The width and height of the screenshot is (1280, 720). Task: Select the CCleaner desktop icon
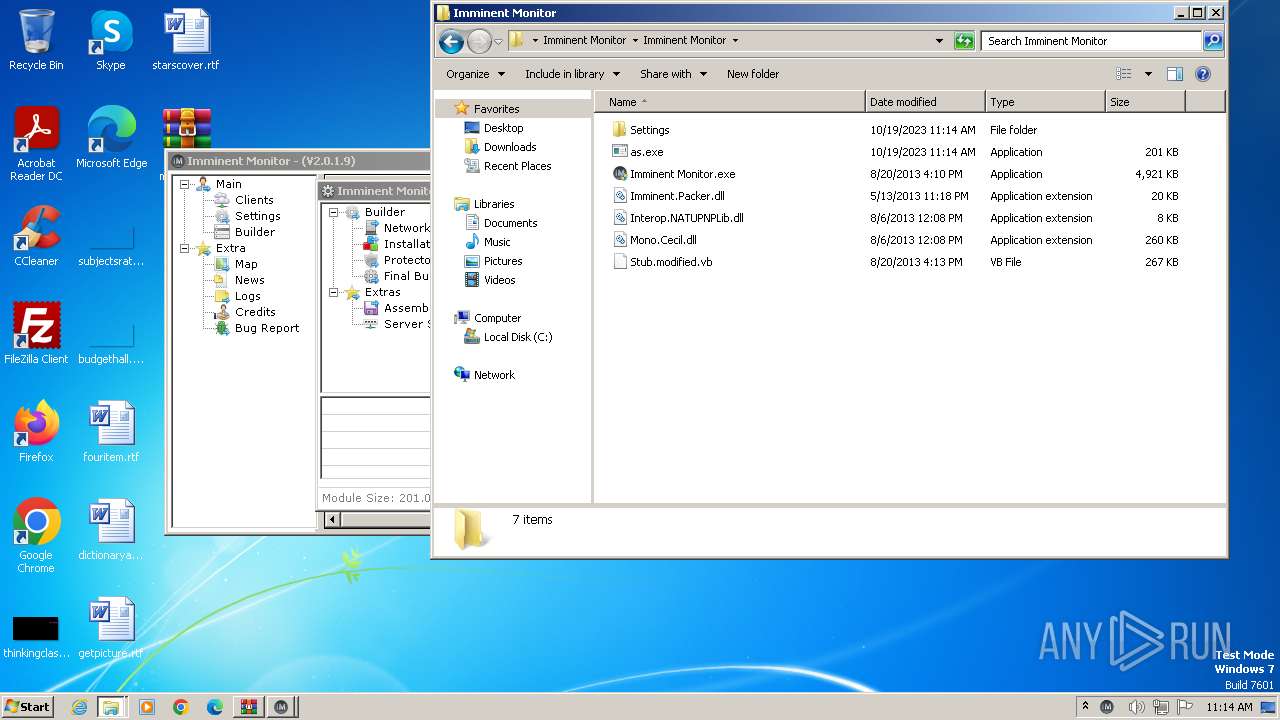36,235
